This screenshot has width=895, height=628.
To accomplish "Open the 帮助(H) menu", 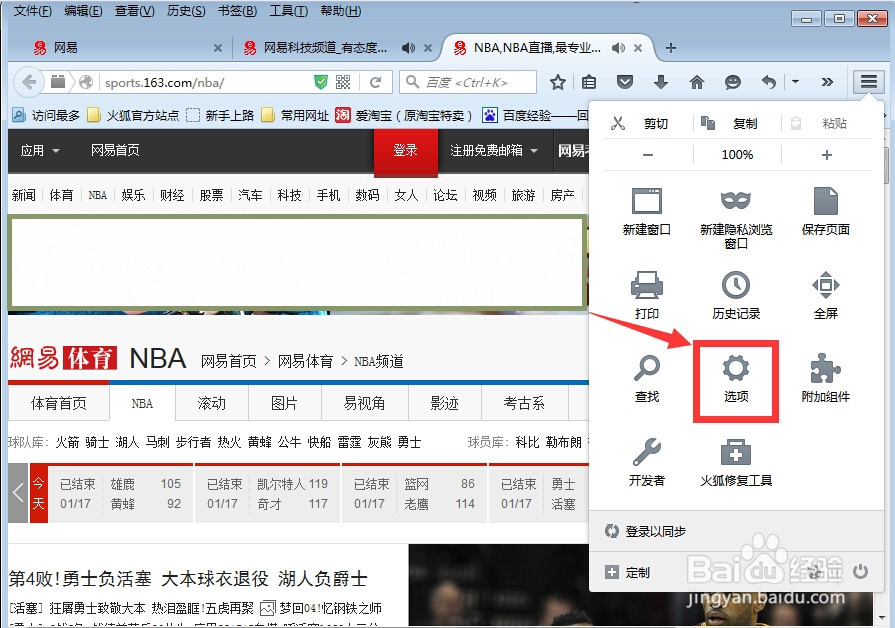I will click(x=340, y=11).
